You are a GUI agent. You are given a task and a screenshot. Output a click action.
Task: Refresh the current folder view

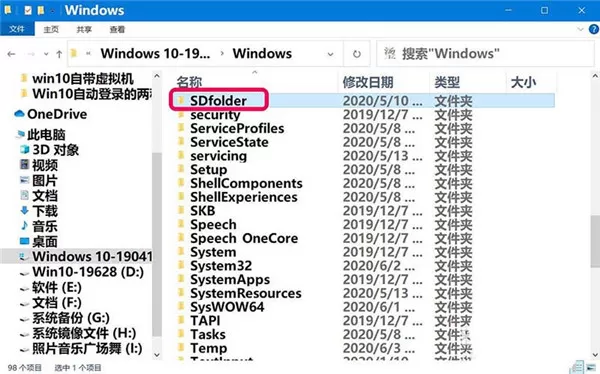coord(357,54)
